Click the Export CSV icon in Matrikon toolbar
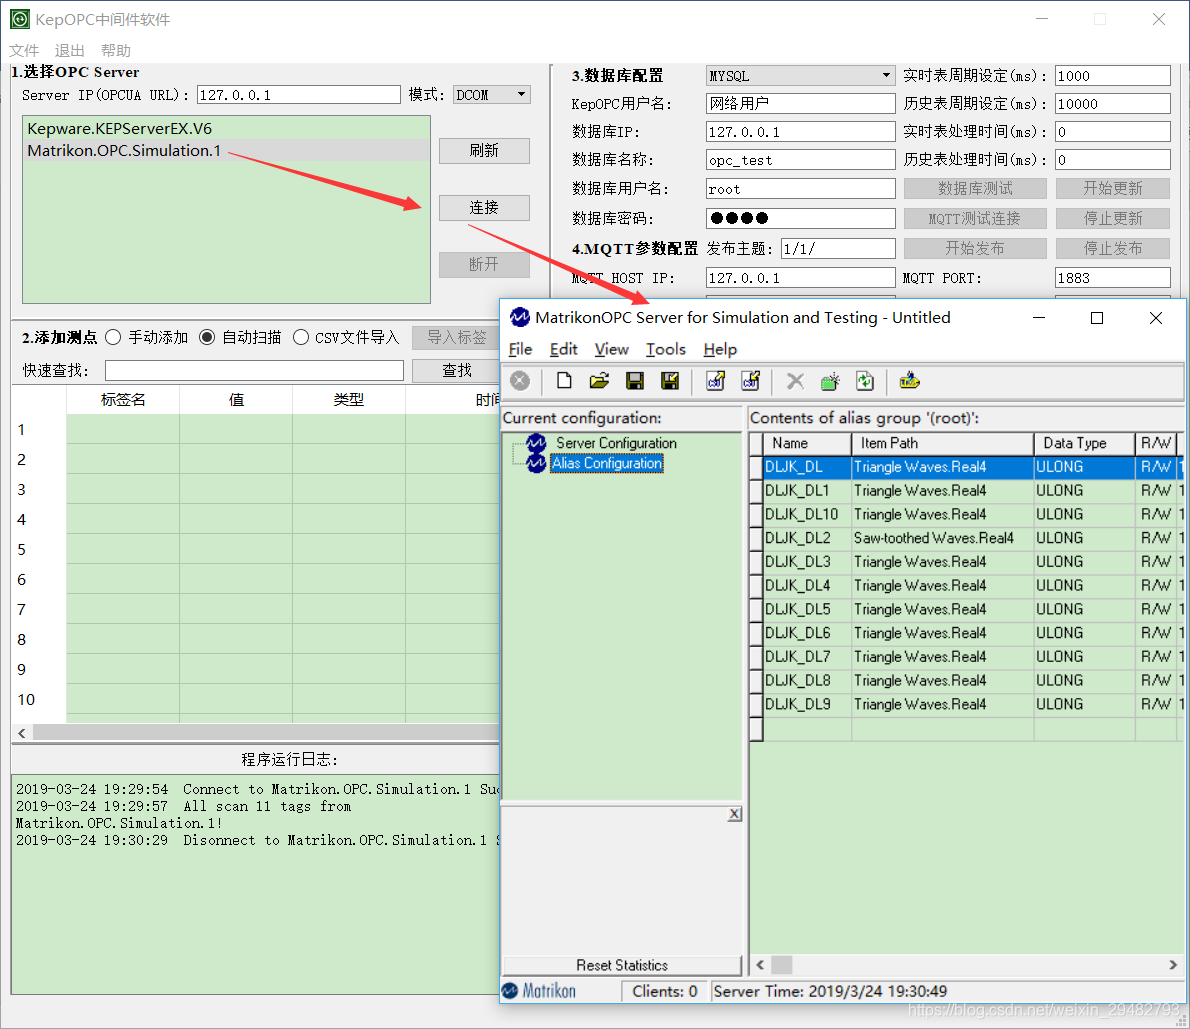This screenshot has height=1029, width=1190. pos(716,381)
